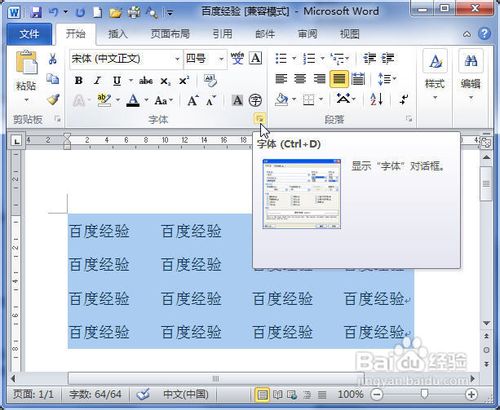The image size is (500, 410).
Task: Open Word Help question mark
Action: (484, 34)
